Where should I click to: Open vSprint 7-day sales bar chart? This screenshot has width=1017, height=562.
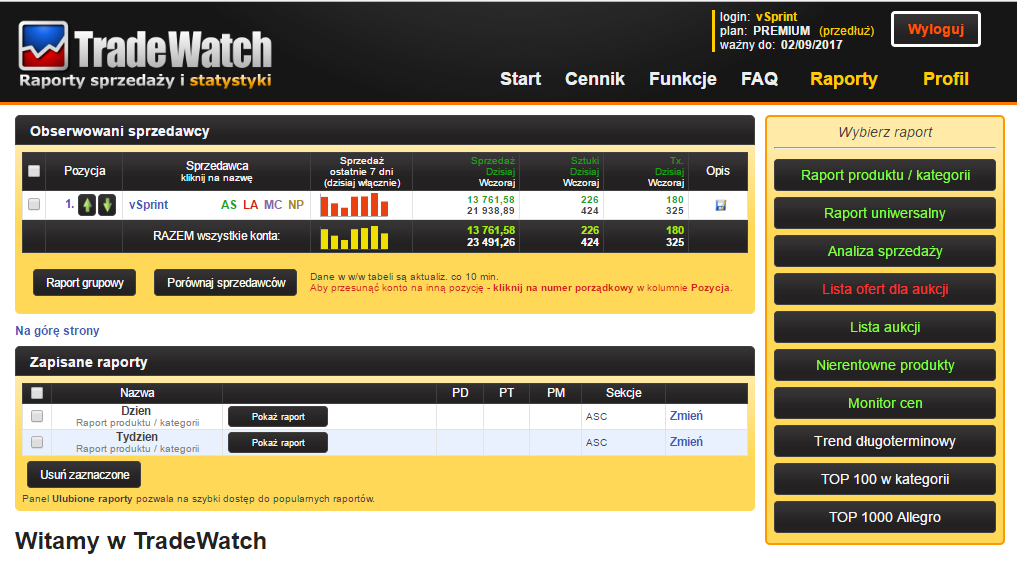(x=354, y=205)
